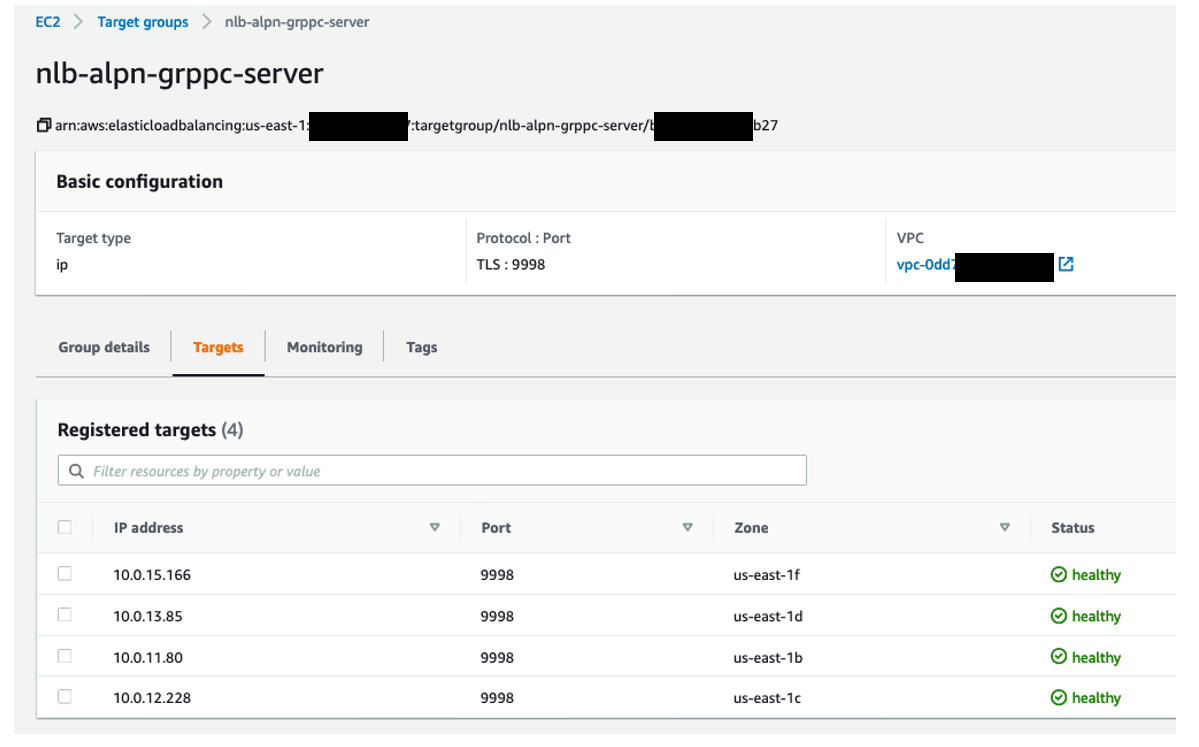This screenshot has width=1199, height=747.
Task: Click the search magnifier icon in filter
Action: (76, 471)
